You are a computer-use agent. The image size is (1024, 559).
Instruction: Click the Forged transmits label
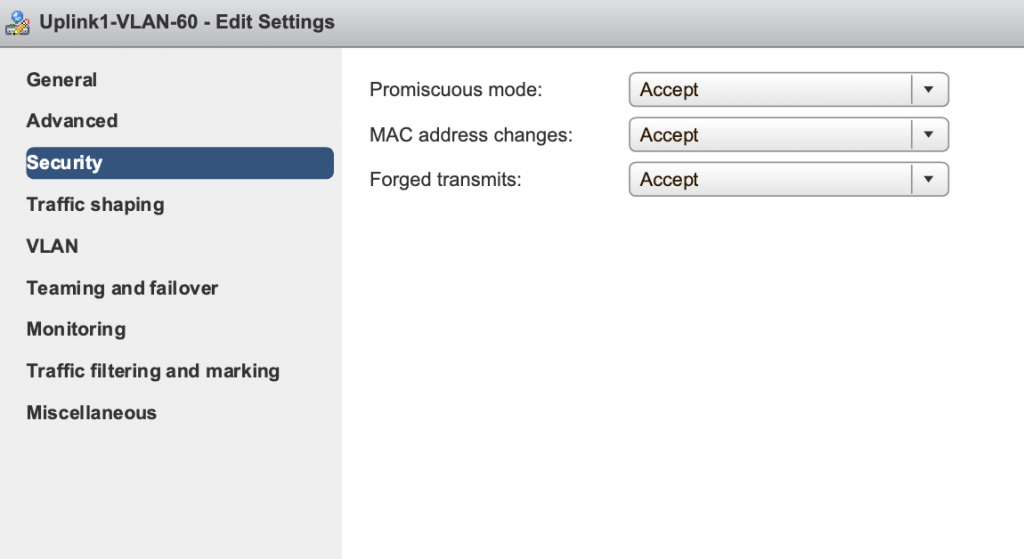445,179
